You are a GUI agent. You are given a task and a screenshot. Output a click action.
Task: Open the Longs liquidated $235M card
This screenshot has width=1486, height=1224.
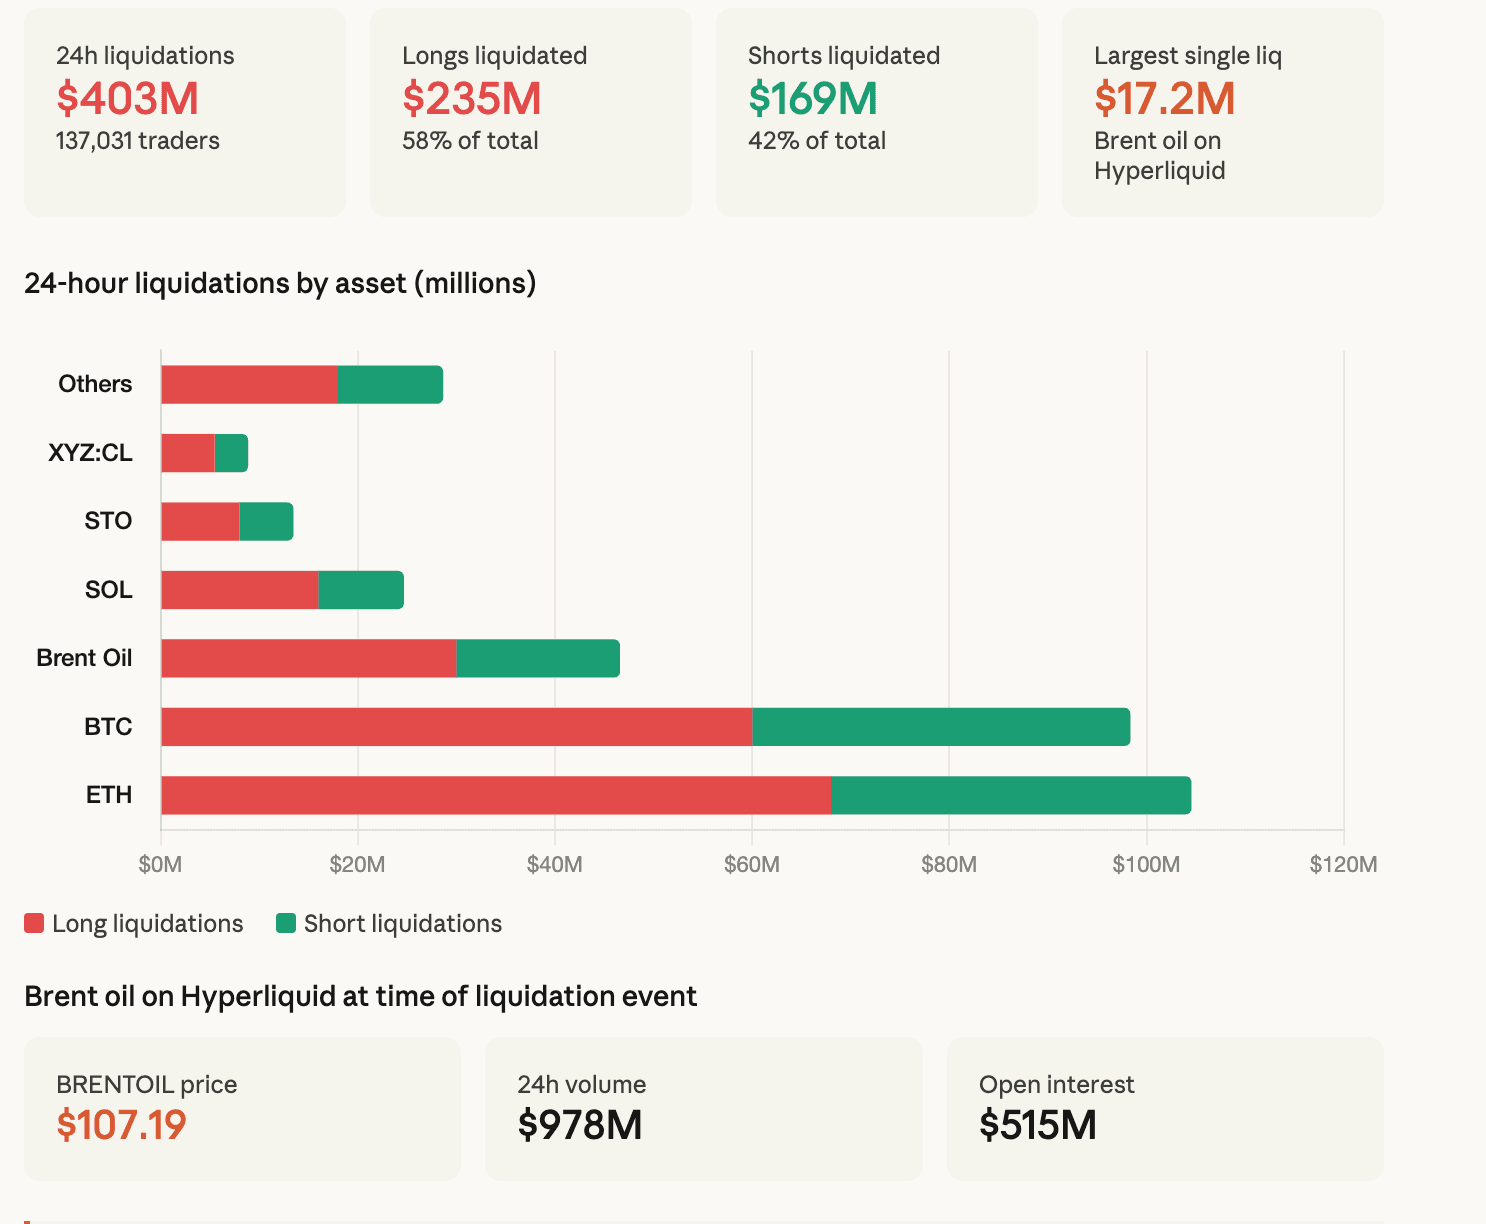pyautogui.click(x=530, y=112)
